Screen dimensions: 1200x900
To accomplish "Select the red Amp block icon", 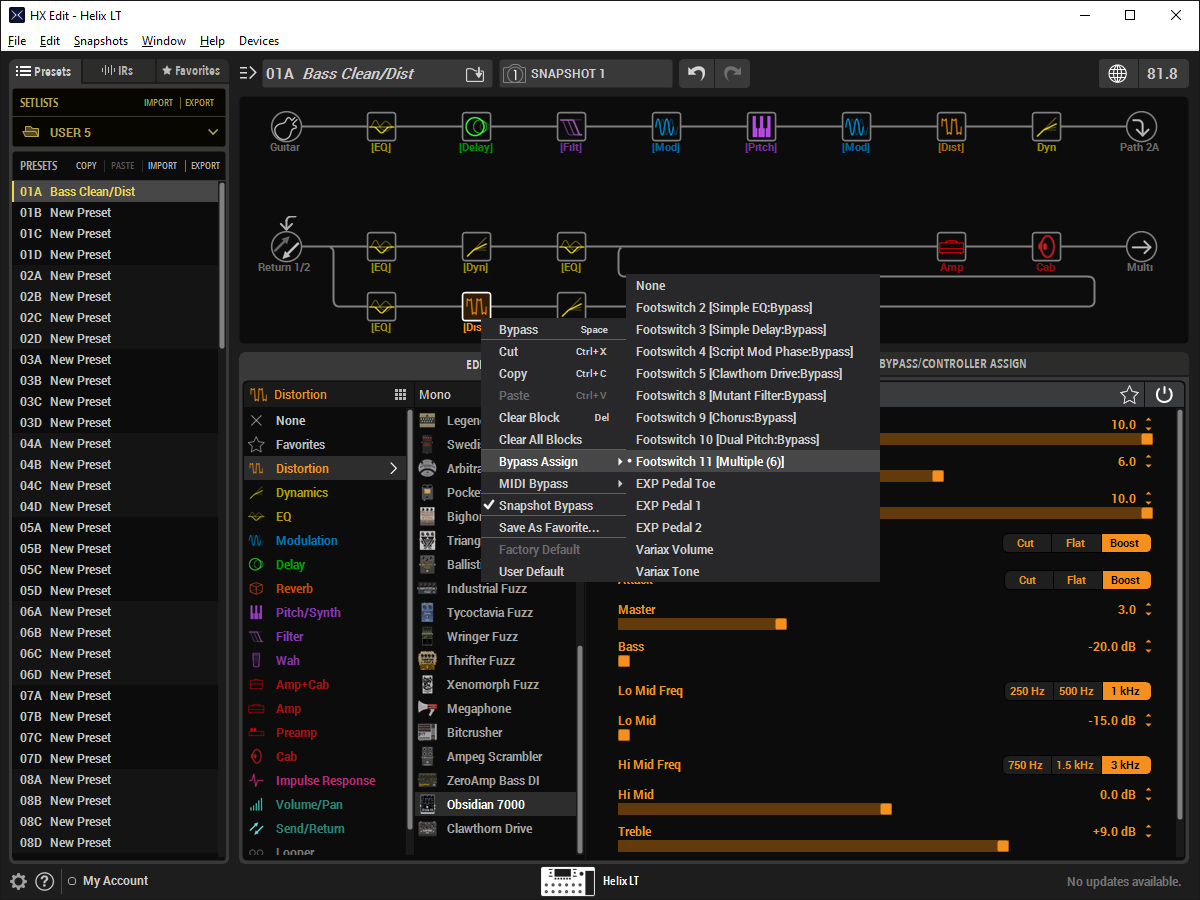I will 951,247.
